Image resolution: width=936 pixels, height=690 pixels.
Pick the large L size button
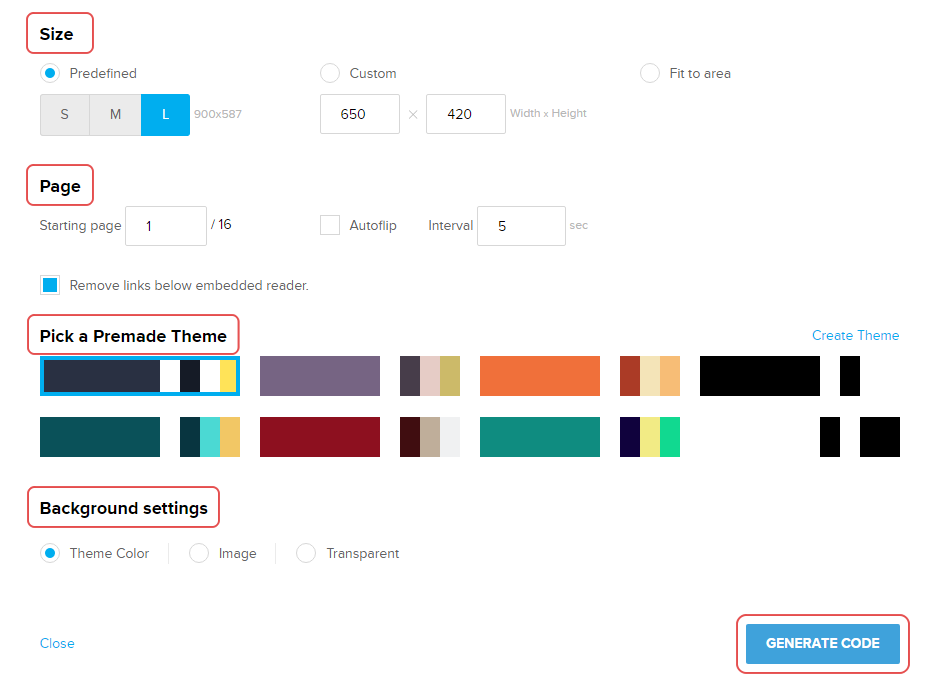click(165, 115)
